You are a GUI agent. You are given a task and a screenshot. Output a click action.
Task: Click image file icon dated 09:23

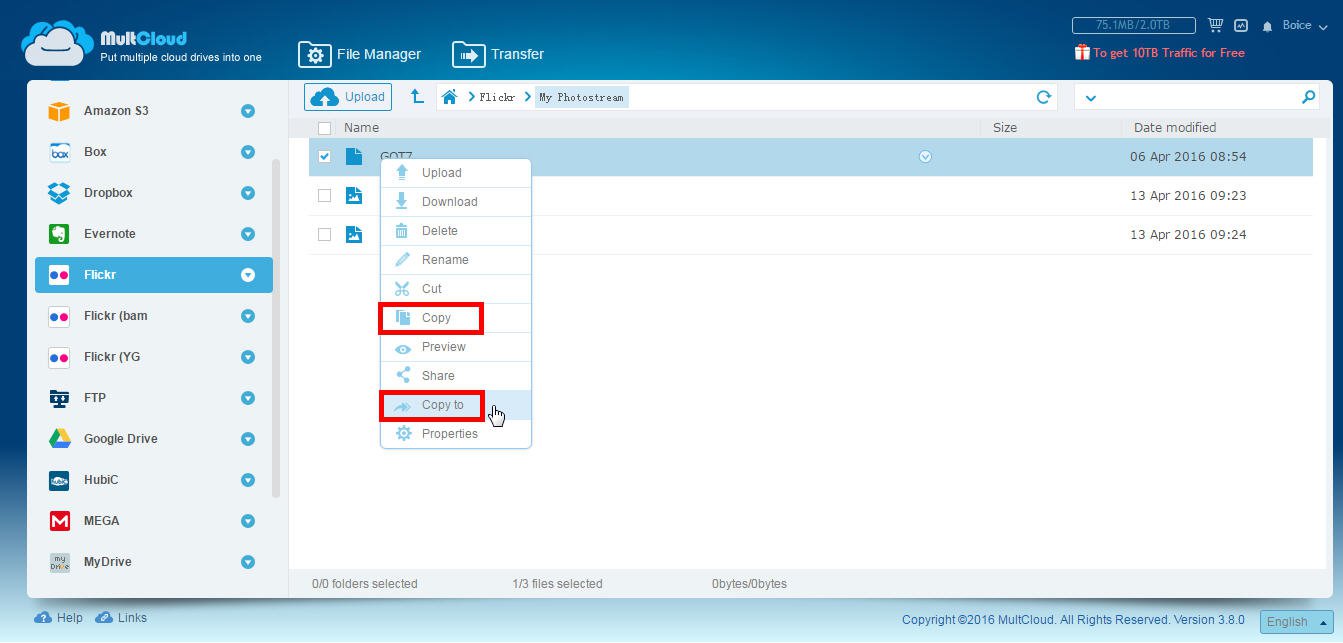(x=354, y=195)
